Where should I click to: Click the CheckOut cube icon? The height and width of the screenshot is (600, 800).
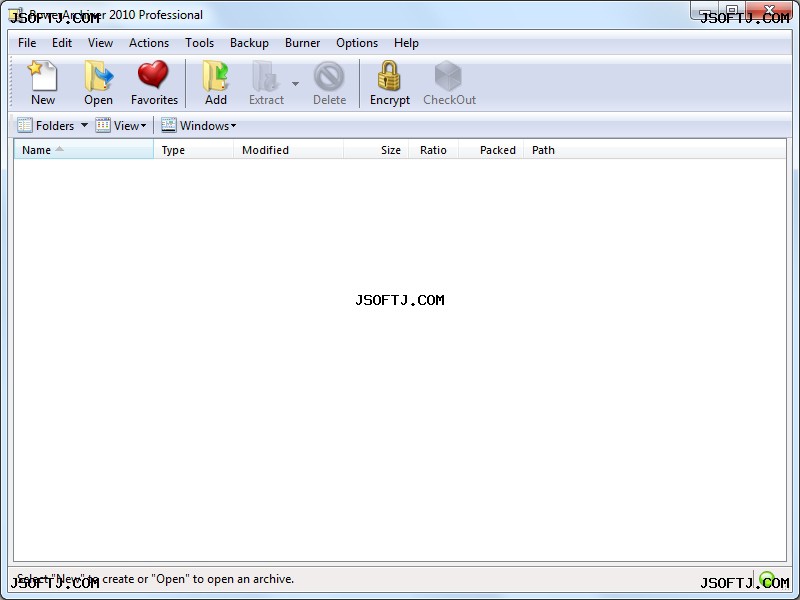[x=449, y=83]
